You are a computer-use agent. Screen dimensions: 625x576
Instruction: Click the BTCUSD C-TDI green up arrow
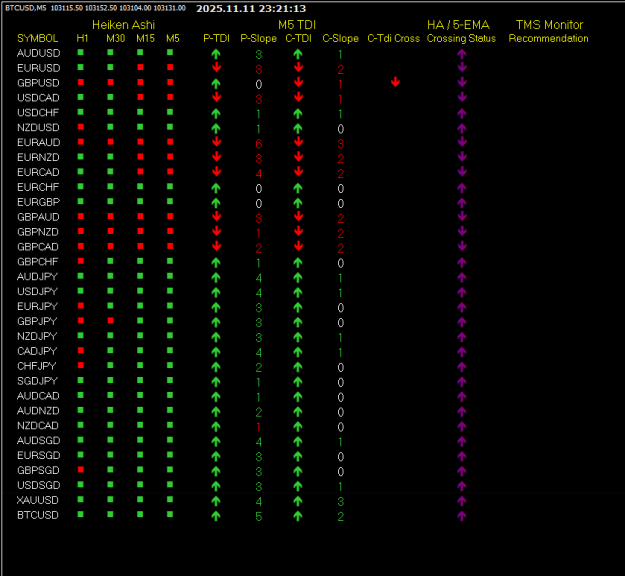click(x=298, y=516)
